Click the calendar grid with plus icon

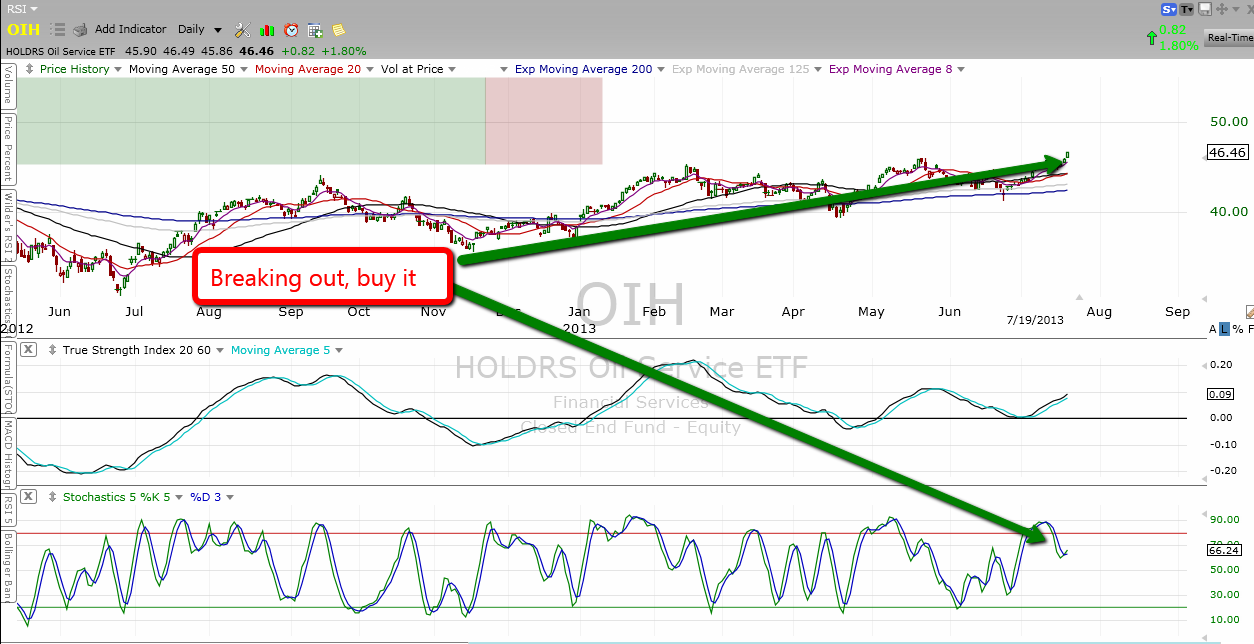tap(315, 30)
